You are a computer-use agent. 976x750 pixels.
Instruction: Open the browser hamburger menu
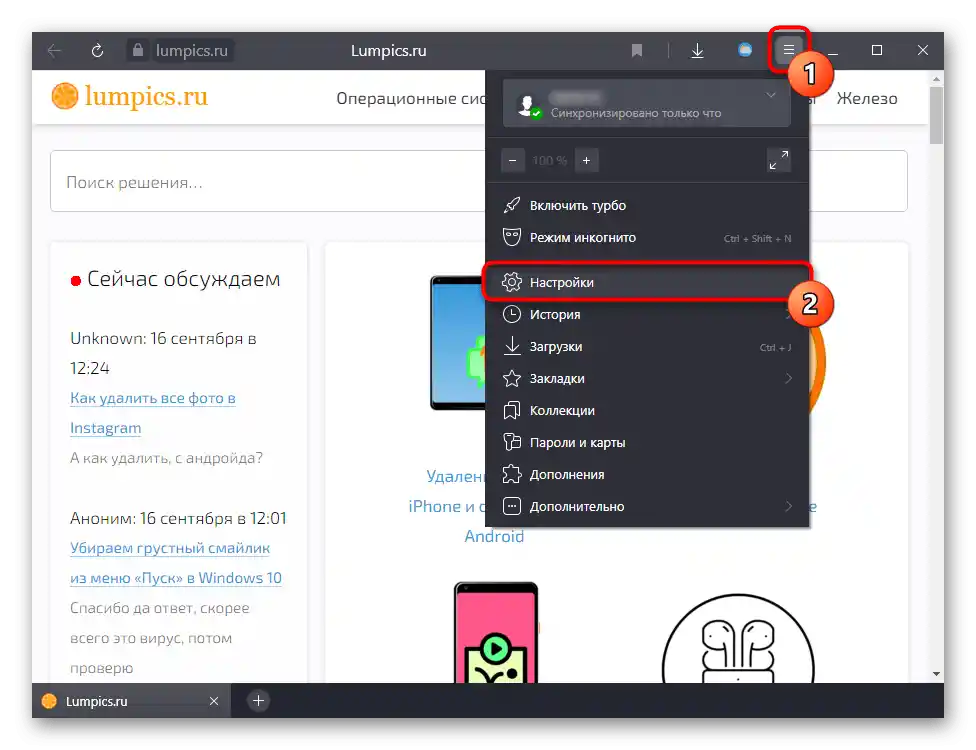789,50
